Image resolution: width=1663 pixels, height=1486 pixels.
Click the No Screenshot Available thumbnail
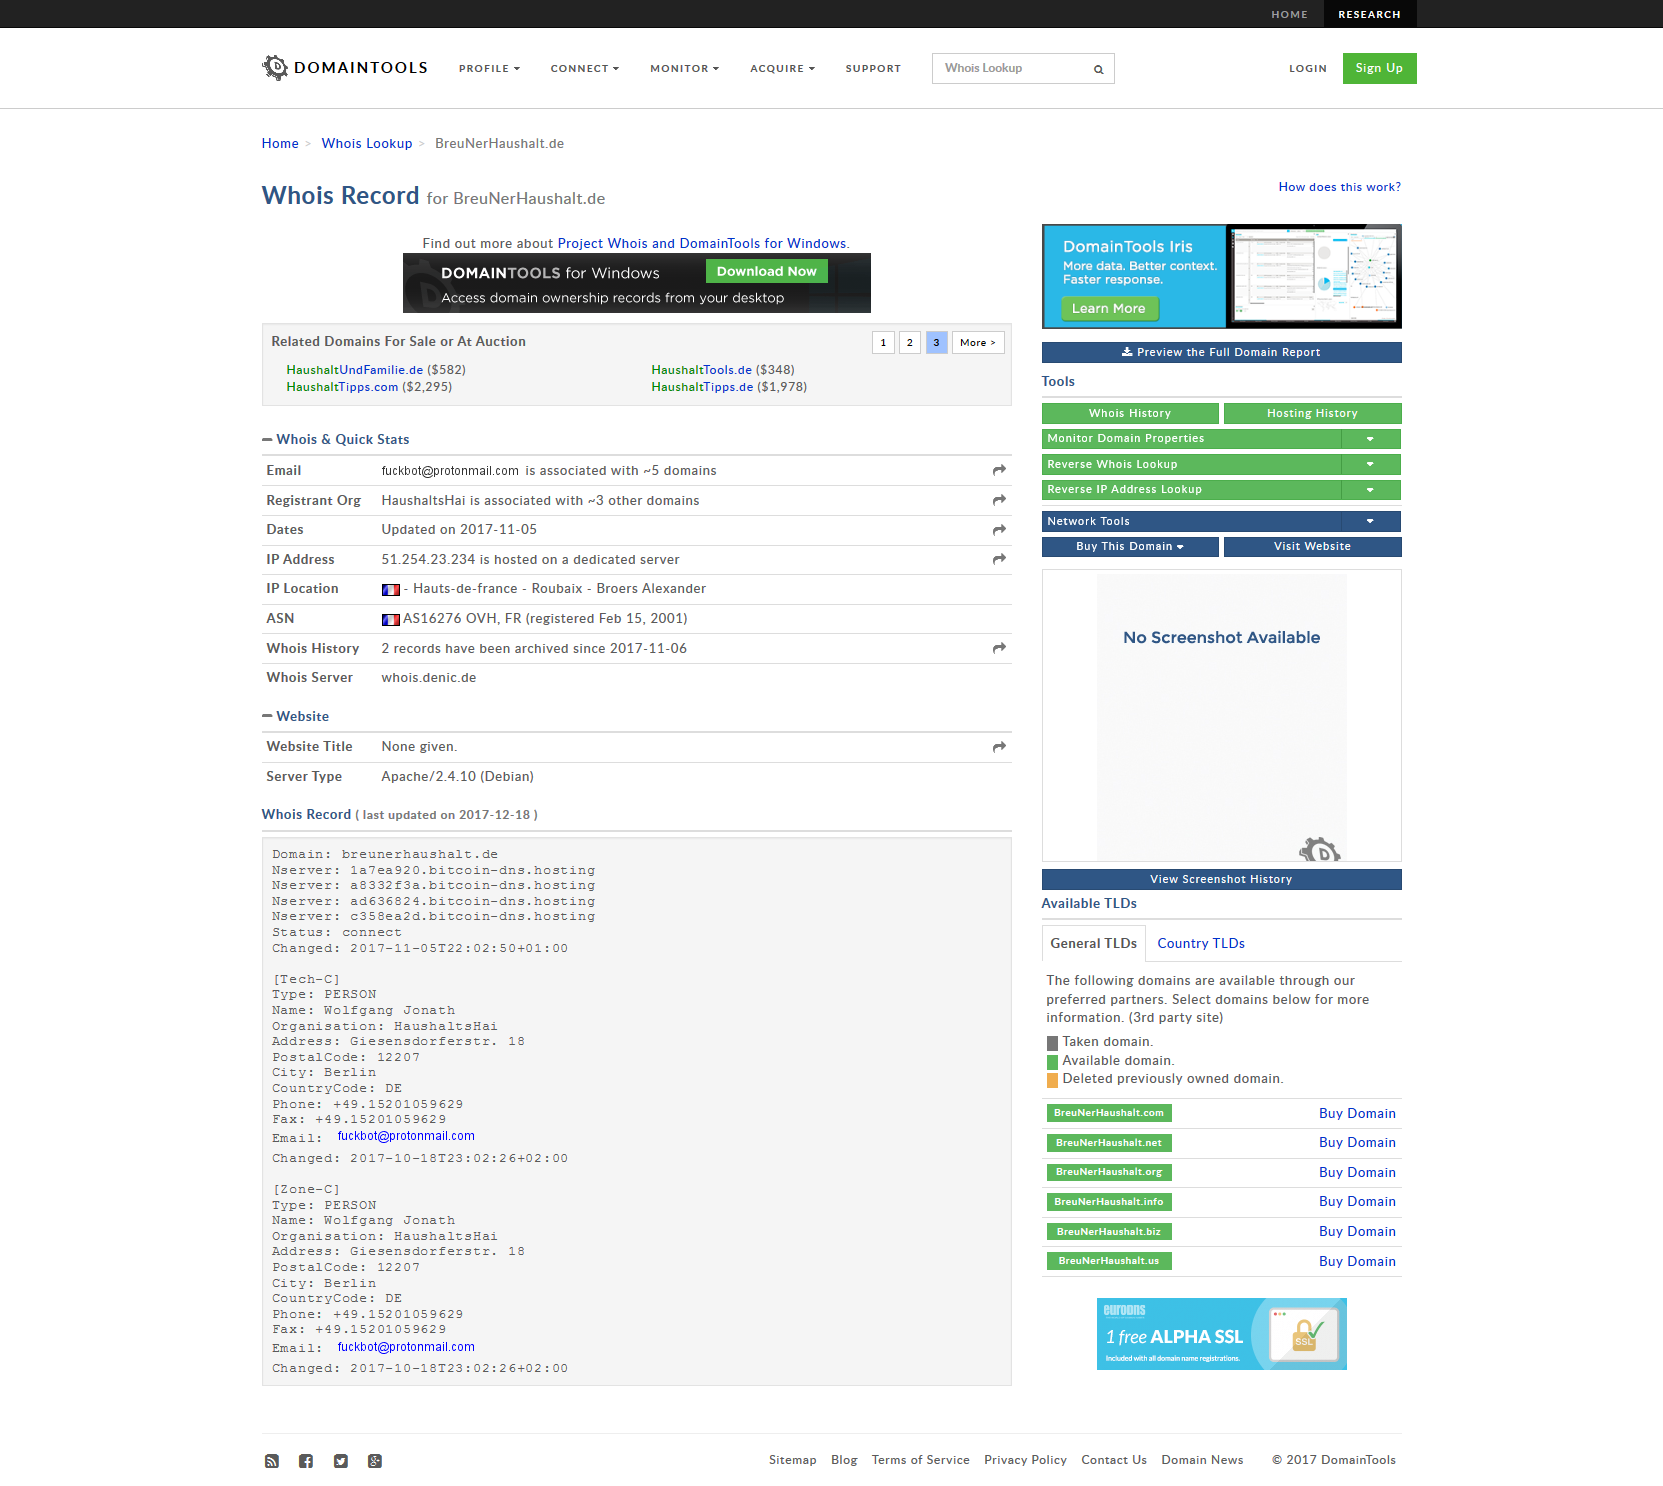click(1221, 716)
